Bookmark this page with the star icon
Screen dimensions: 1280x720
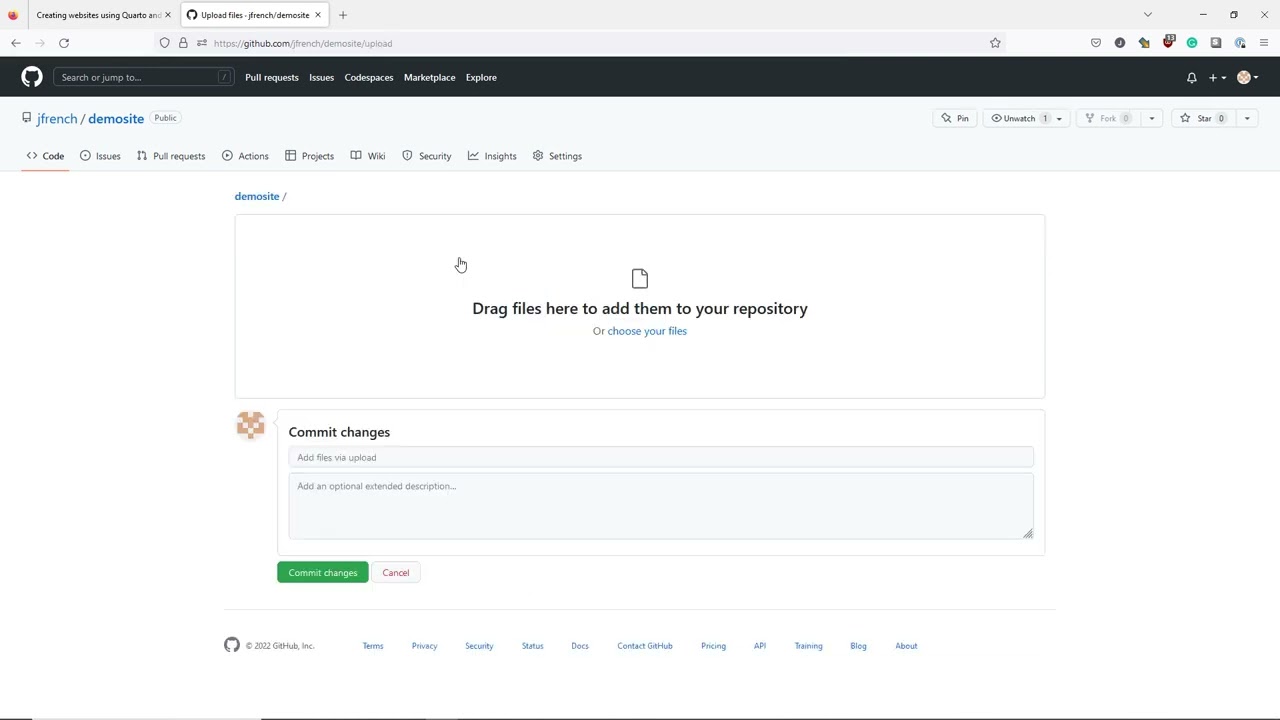[995, 43]
